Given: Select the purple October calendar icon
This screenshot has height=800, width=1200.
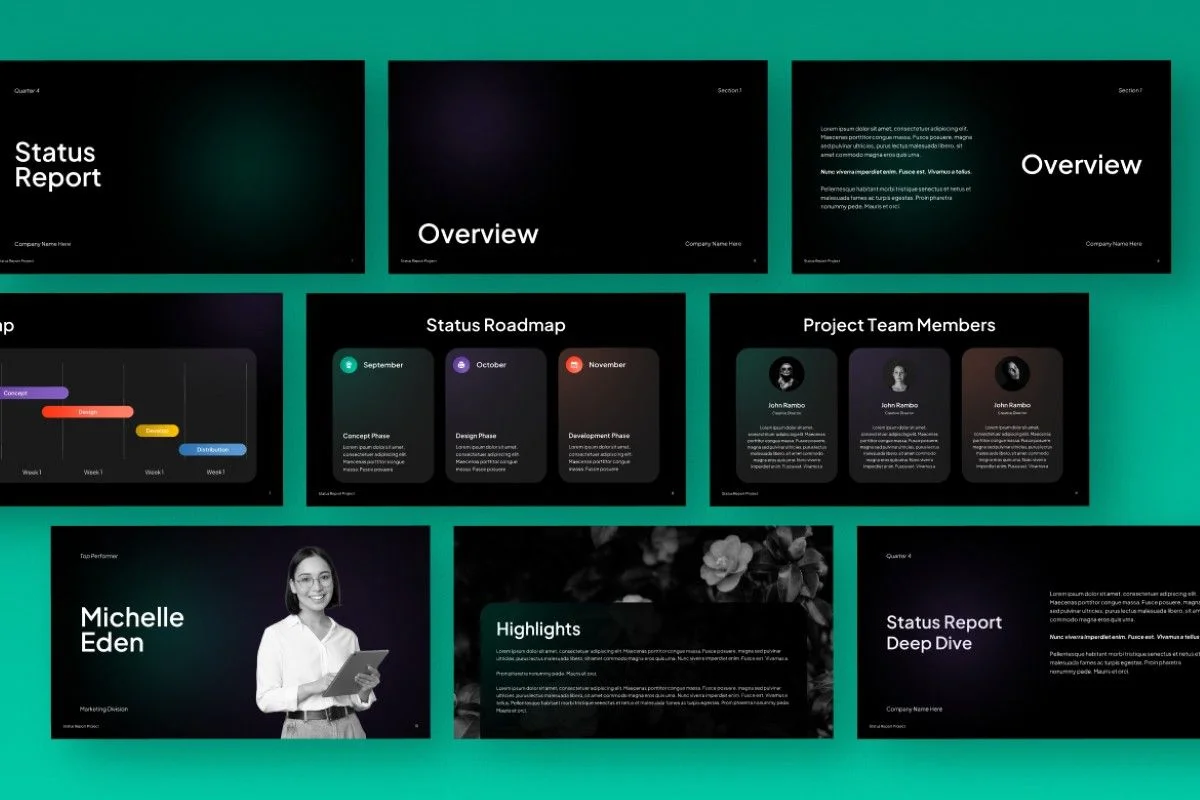Looking at the screenshot, I should coord(460,365).
